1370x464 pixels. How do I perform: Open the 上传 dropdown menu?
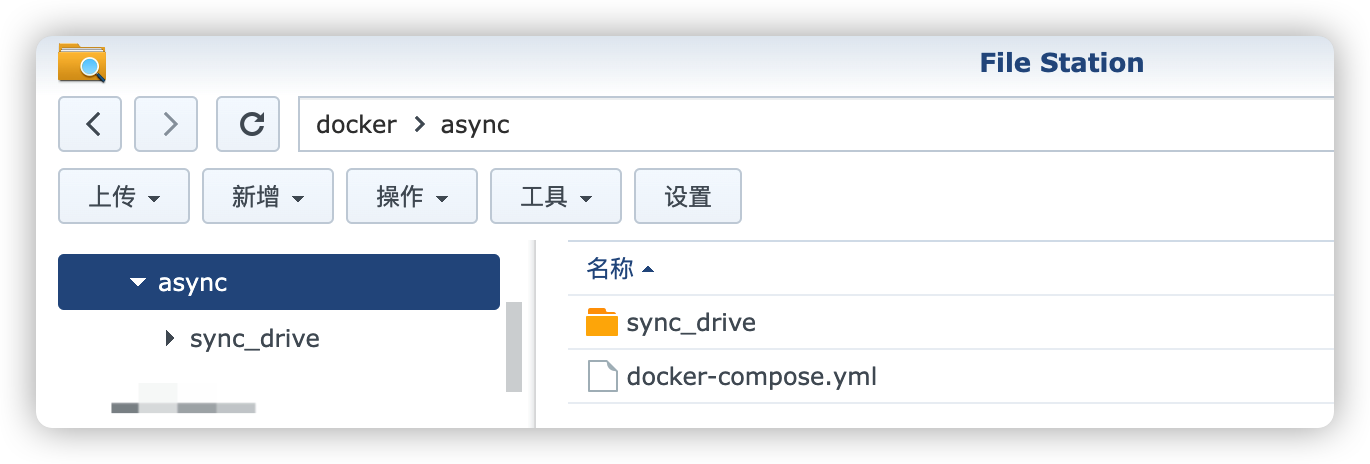124,196
